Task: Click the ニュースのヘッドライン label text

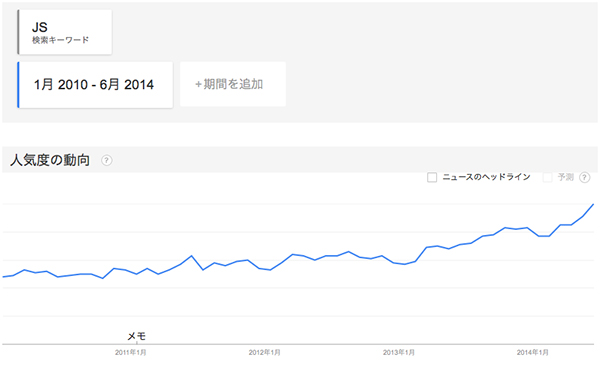Action: (486, 177)
